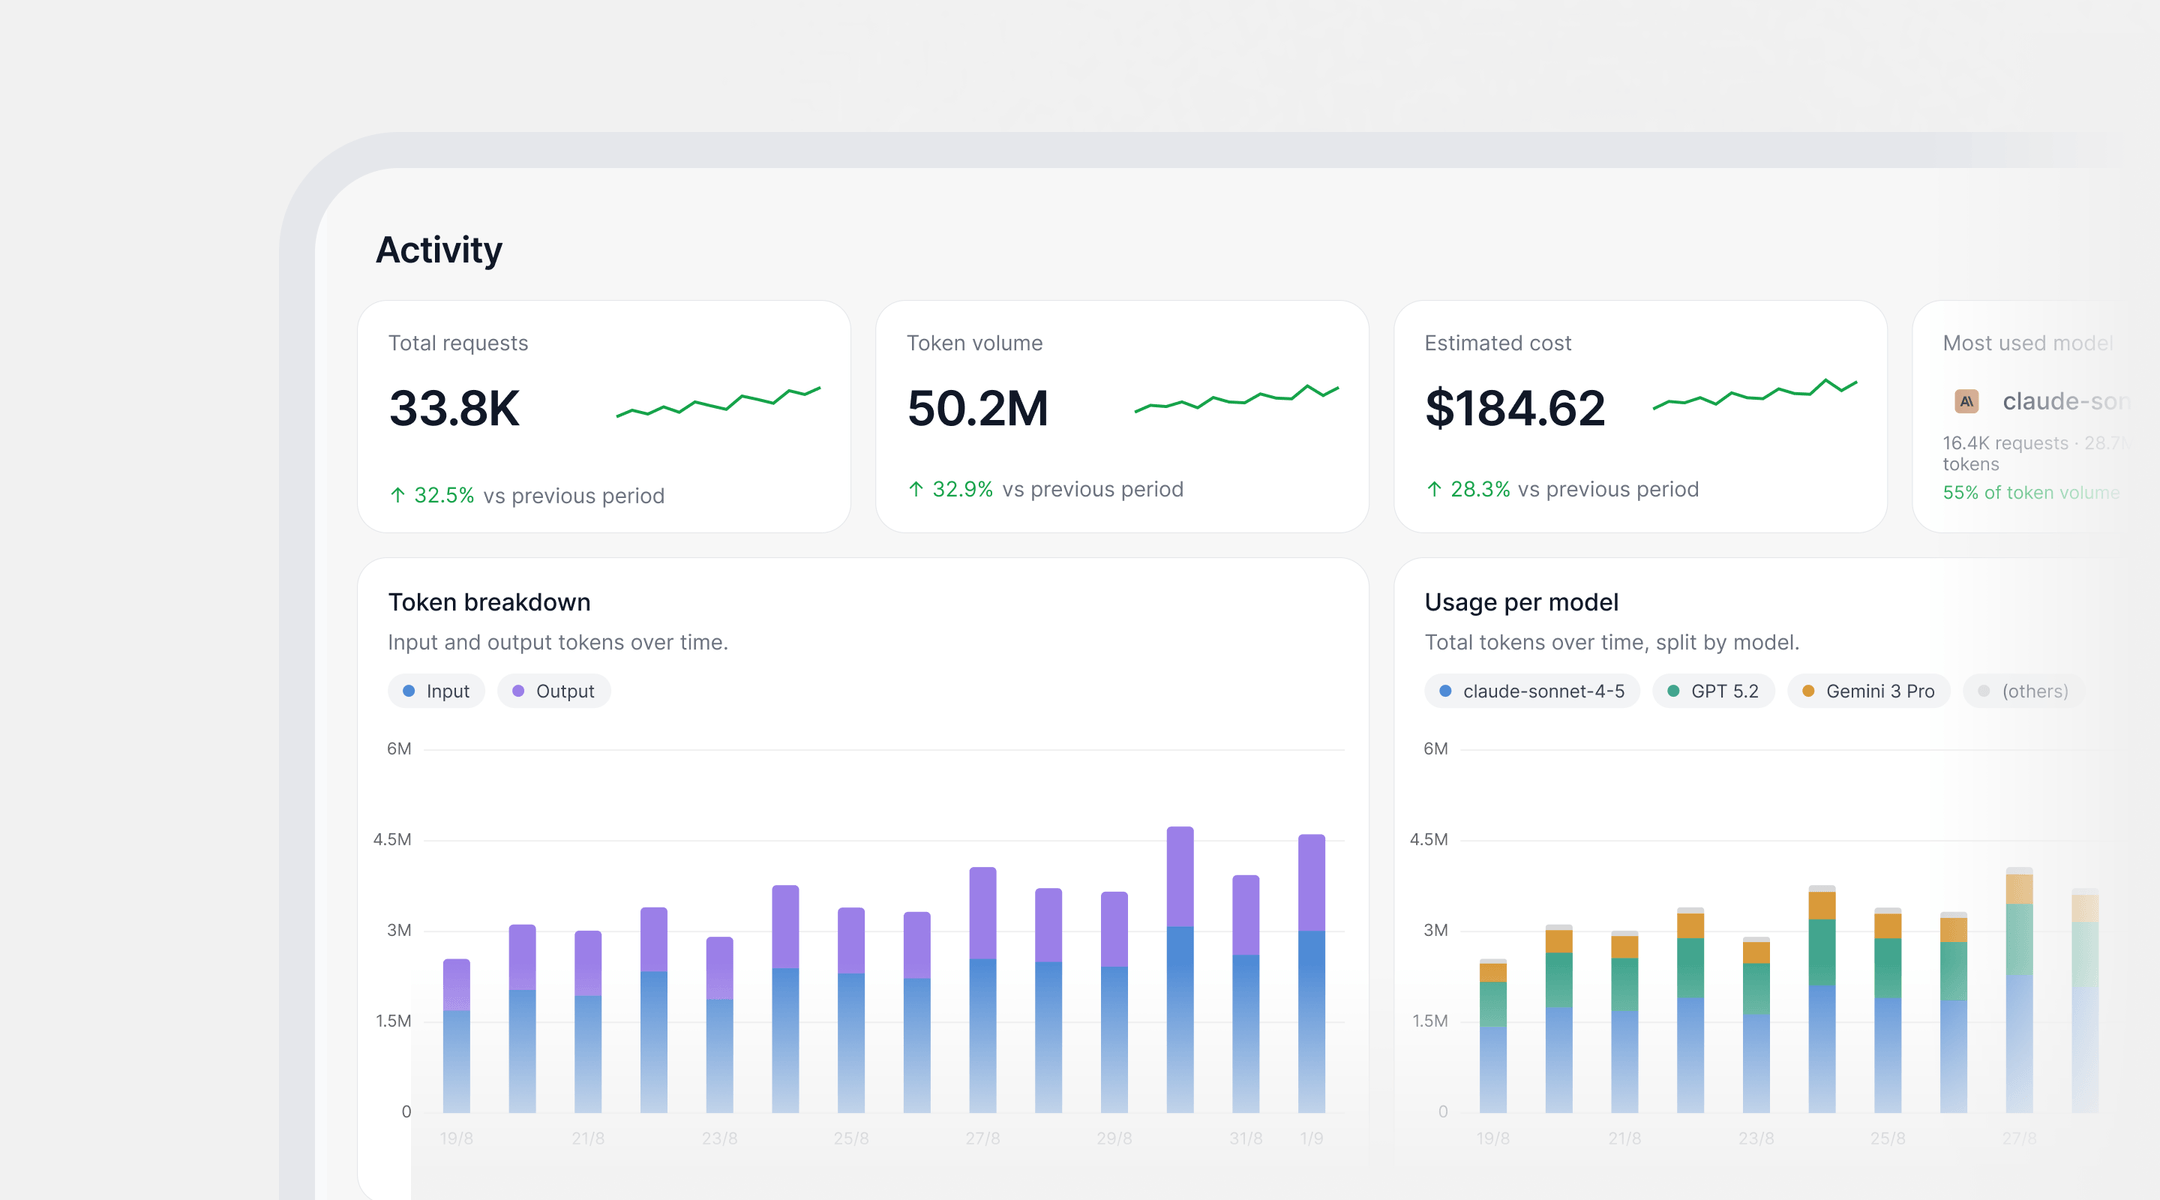This screenshot has height=1200, width=2160.
Task: Click Input and output tokens subtitle
Action: [x=558, y=642]
